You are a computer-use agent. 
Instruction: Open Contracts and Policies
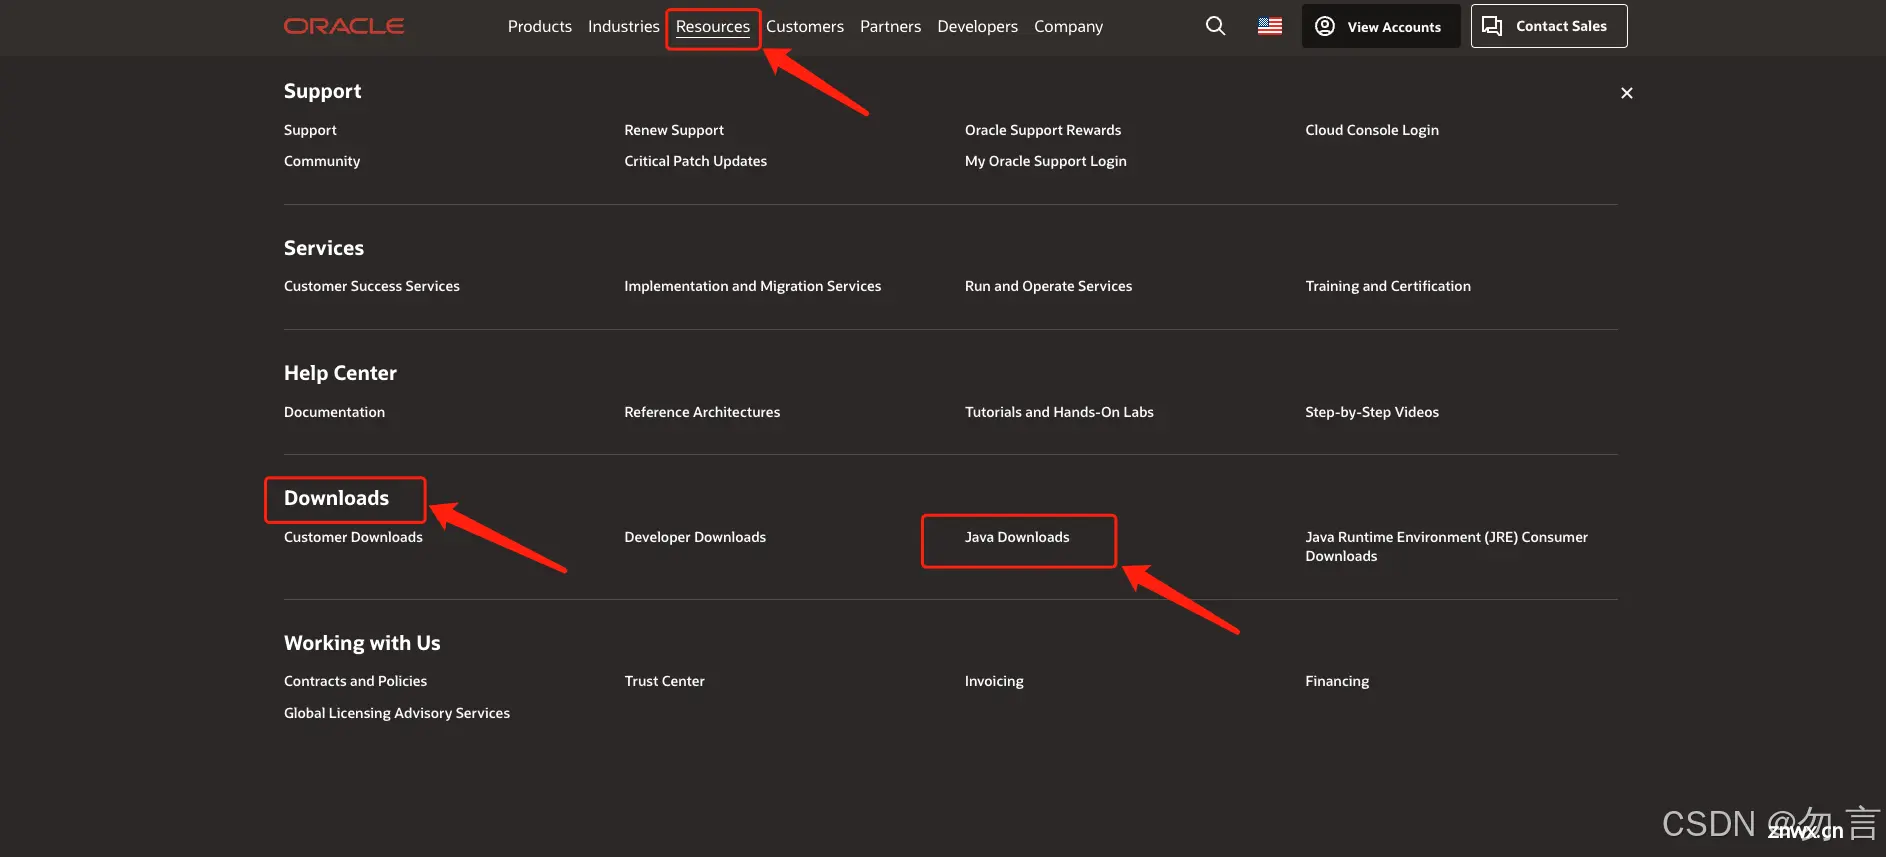coord(355,681)
